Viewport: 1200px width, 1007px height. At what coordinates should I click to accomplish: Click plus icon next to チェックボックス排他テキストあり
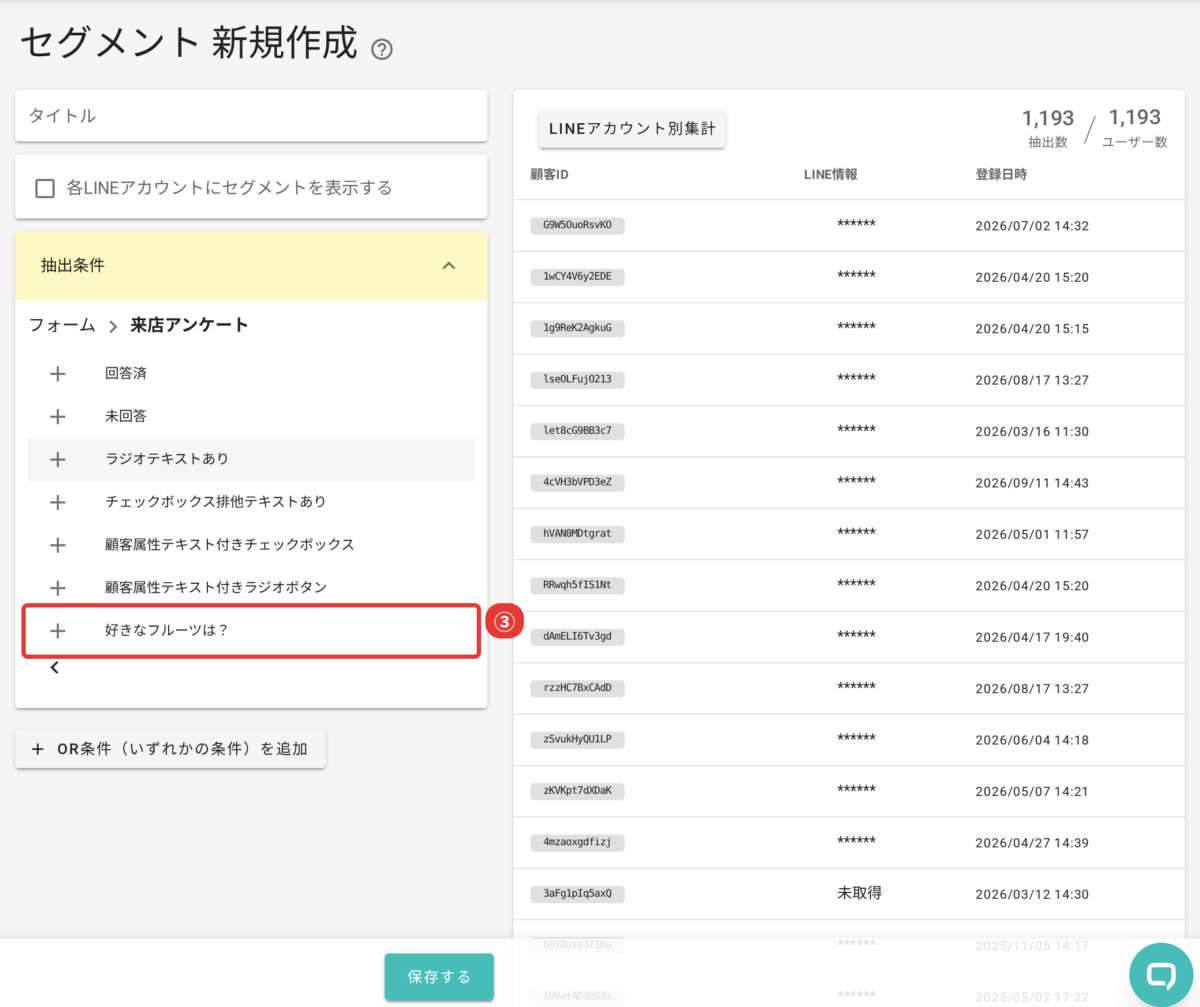pyautogui.click(x=57, y=502)
